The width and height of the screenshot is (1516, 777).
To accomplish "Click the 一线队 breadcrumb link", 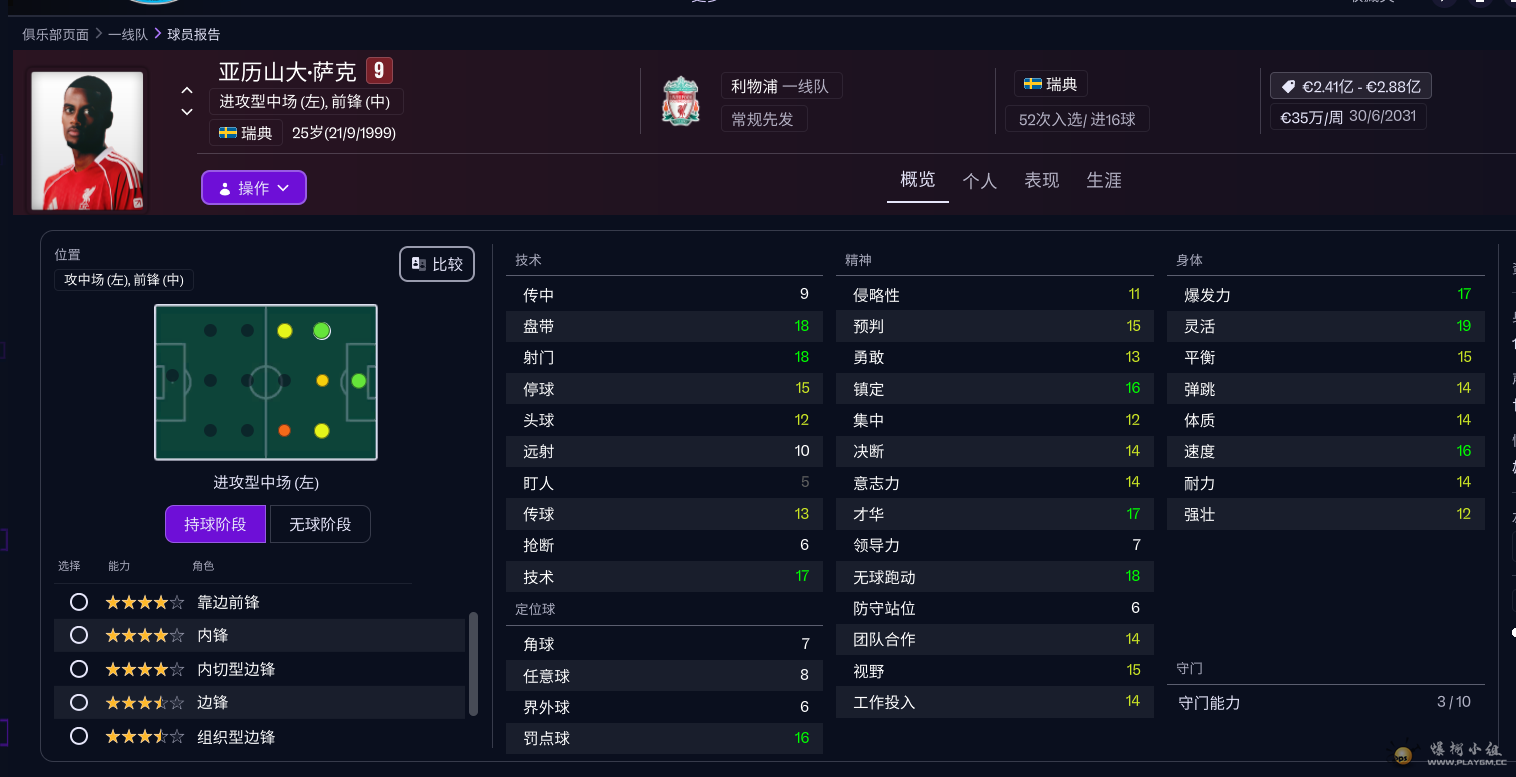I will click(128, 34).
